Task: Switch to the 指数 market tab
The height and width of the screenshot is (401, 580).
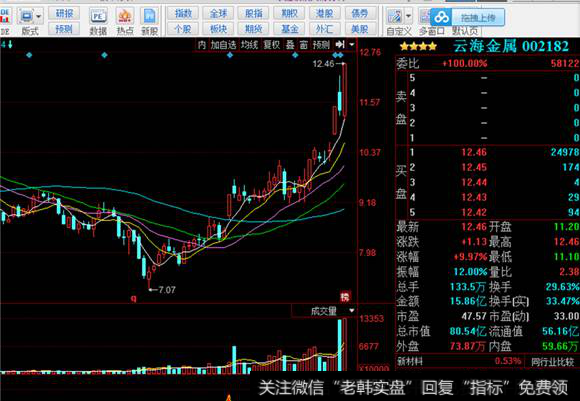Action: [183, 14]
